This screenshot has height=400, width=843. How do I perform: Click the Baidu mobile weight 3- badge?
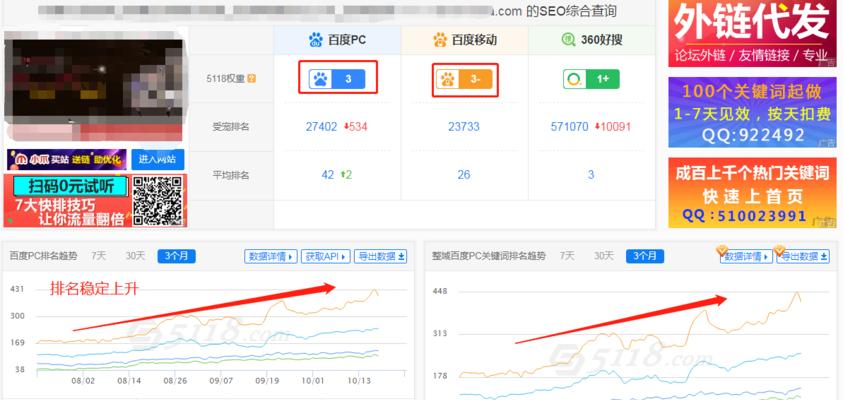pyautogui.click(x=464, y=80)
